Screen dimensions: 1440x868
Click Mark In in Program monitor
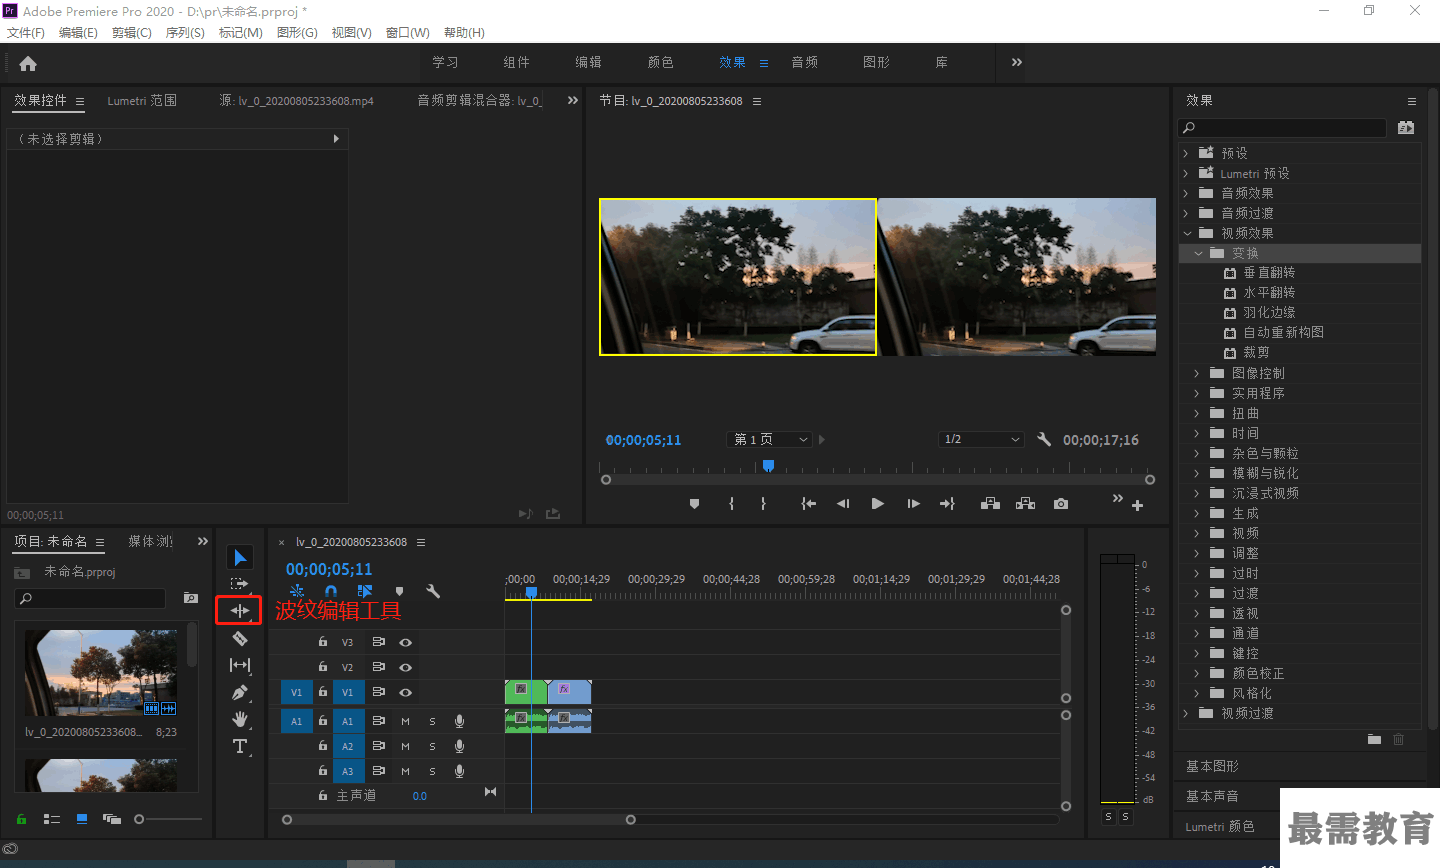tap(731, 504)
